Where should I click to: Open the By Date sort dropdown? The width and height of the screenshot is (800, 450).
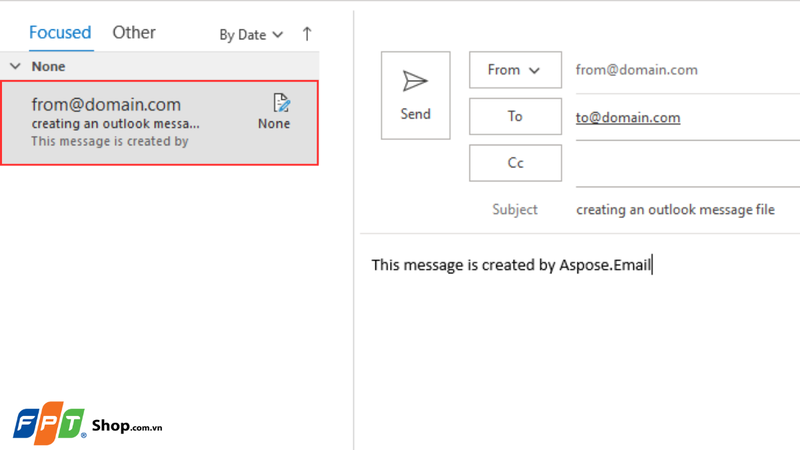click(x=251, y=35)
